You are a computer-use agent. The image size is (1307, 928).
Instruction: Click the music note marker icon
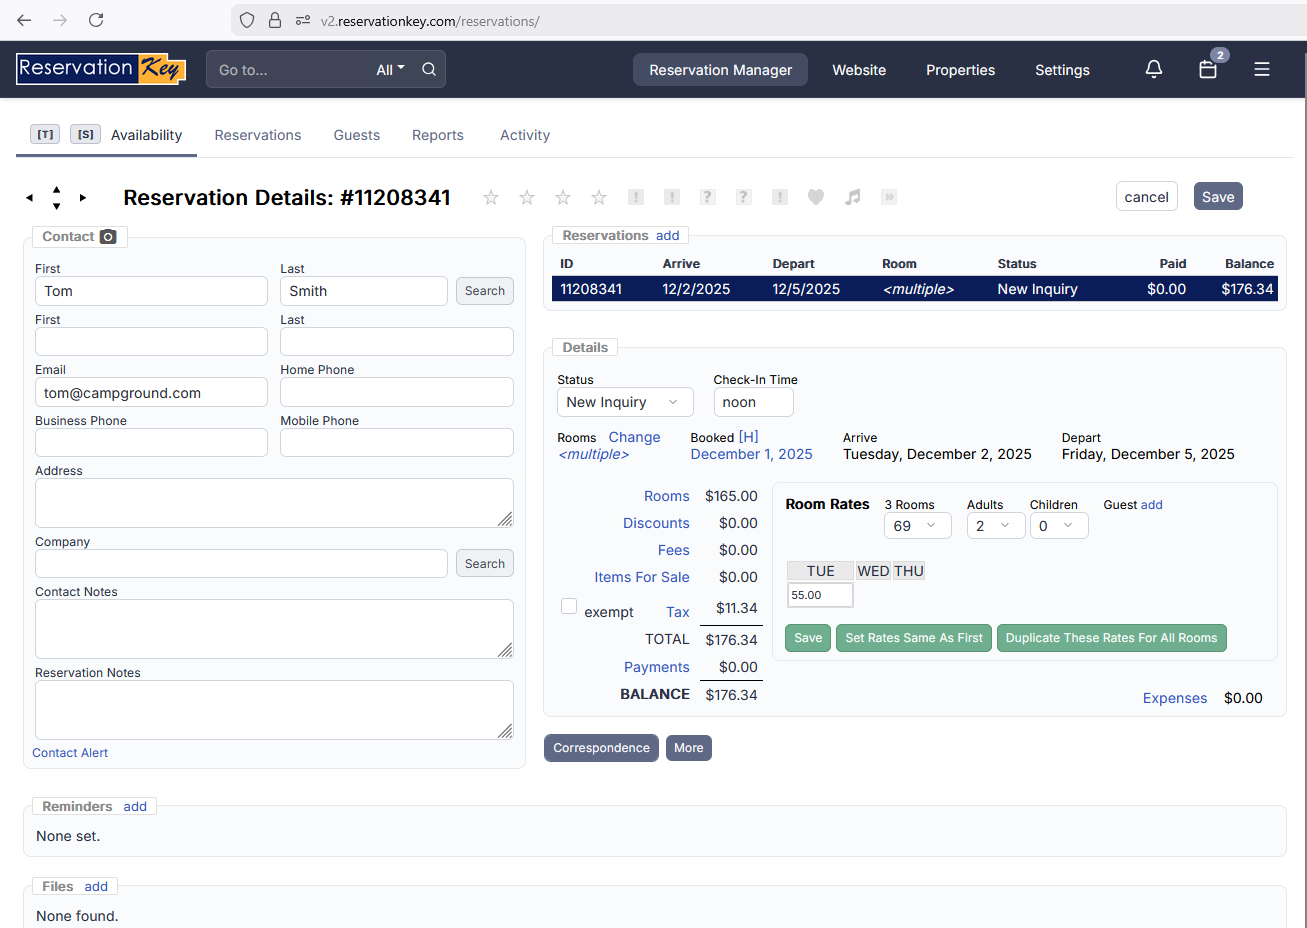point(852,197)
